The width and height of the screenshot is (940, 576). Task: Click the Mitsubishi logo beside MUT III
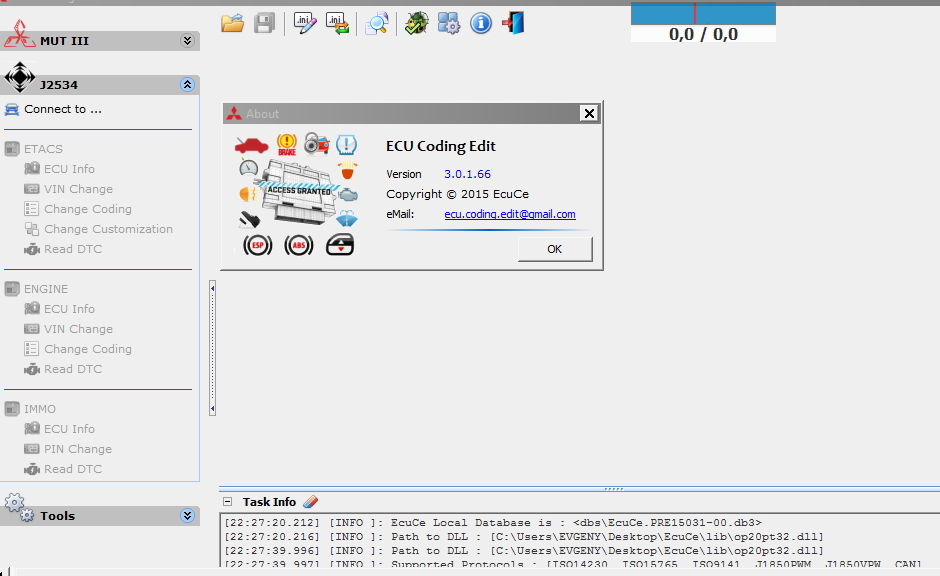point(19,34)
